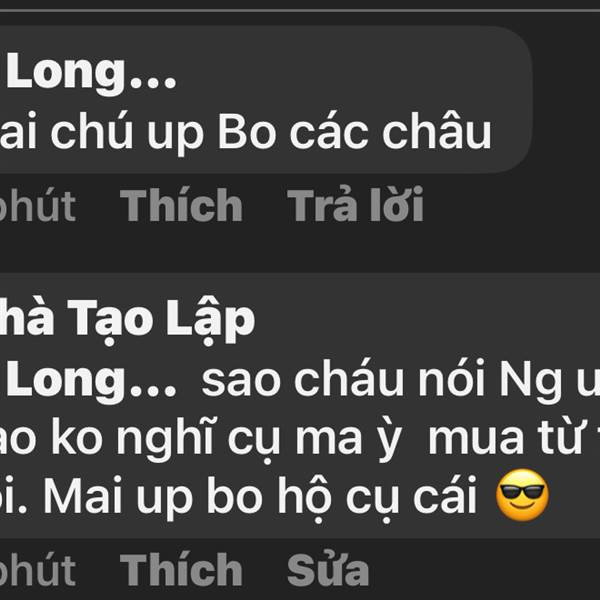Image resolution: width=600 pixels, height=600 pixels.
Task: Click the thin divider line above the comments
Action: tap(300, 10)
